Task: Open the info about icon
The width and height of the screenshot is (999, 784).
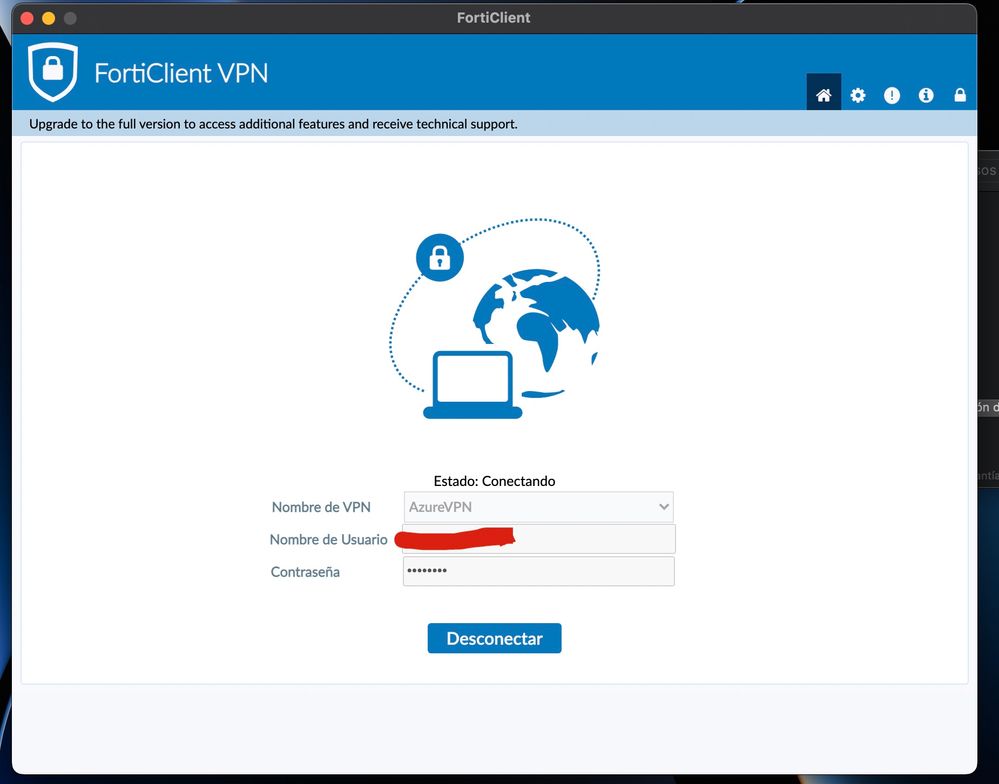Action: (926, 96)
